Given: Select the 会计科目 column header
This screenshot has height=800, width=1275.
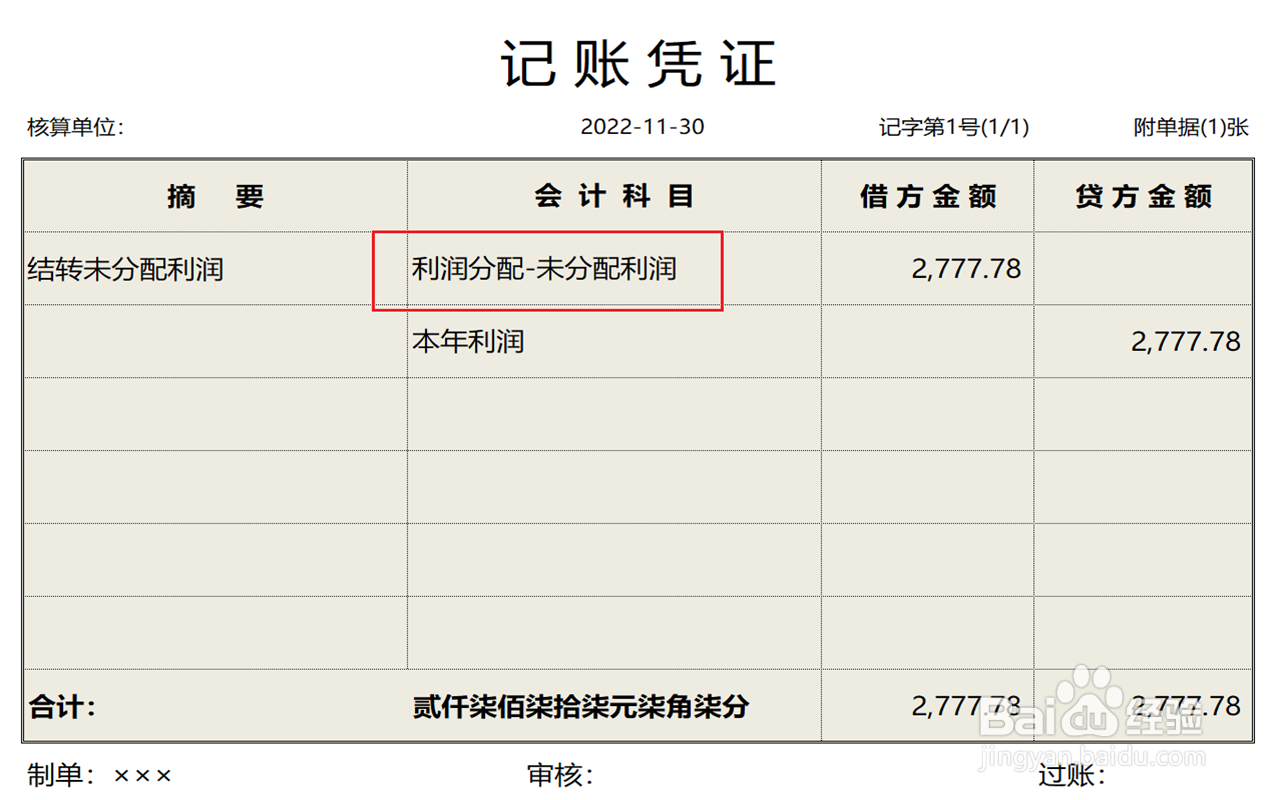Looking at the screenshot, I should coord(614,196).
